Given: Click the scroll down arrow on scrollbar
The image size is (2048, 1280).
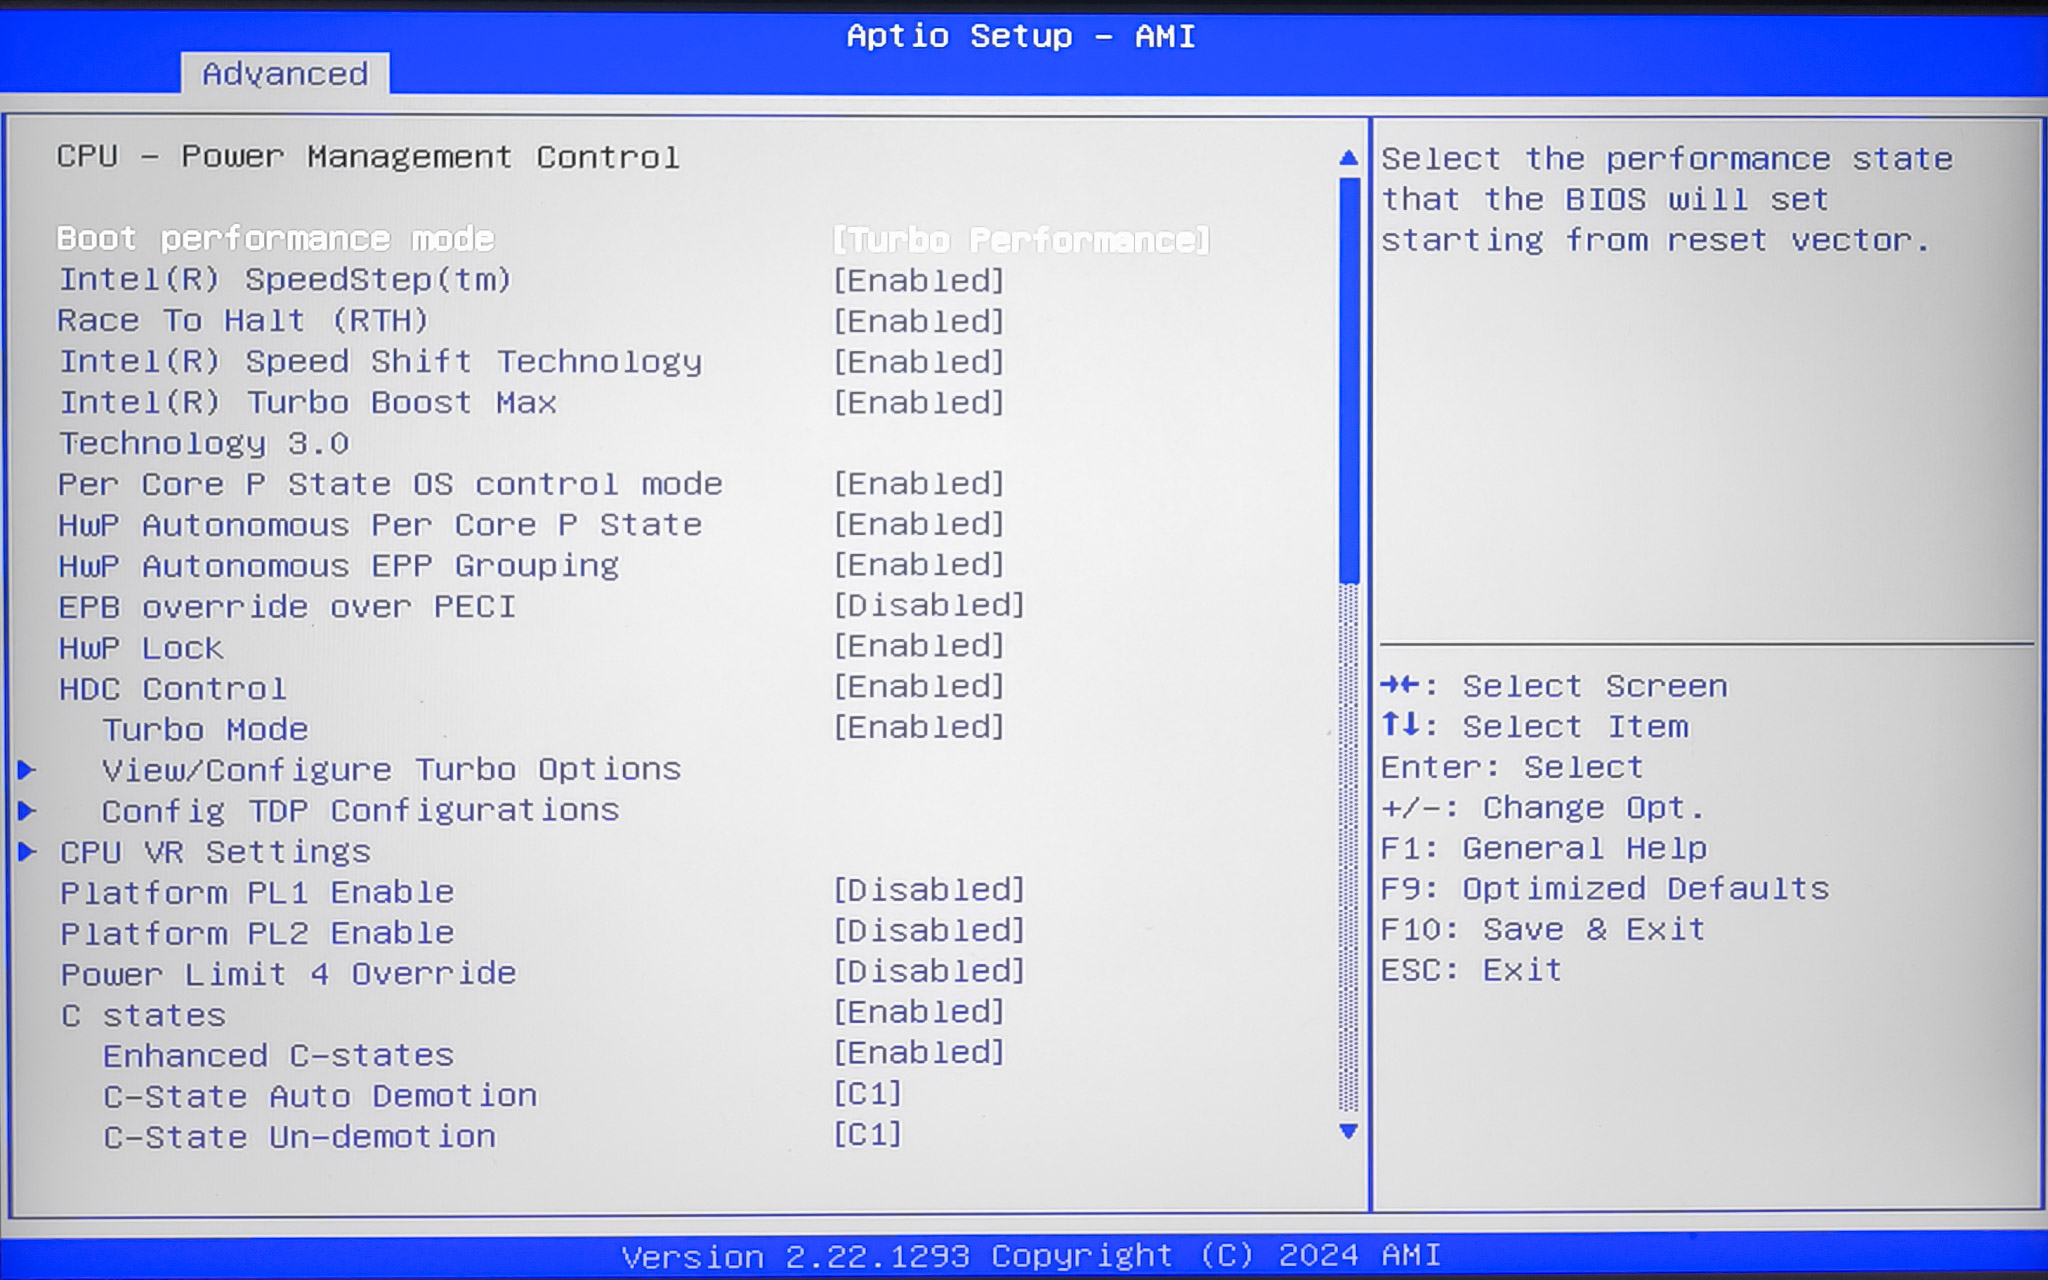Looking at the screenshot, I should (x=1348, y=1131).
